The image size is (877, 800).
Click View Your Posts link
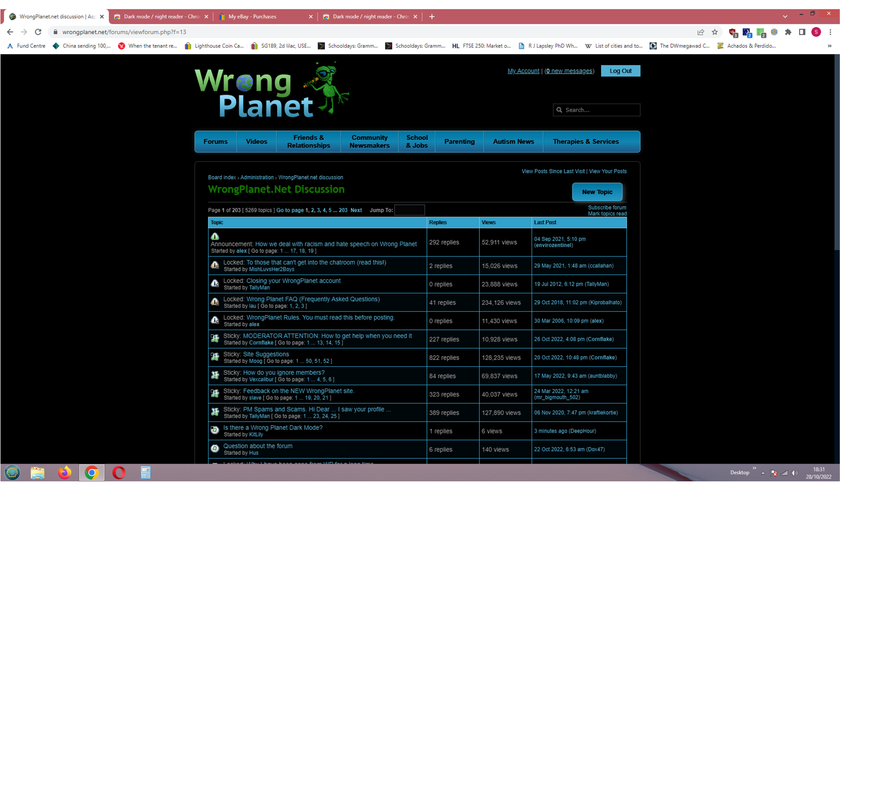(607, 171)
